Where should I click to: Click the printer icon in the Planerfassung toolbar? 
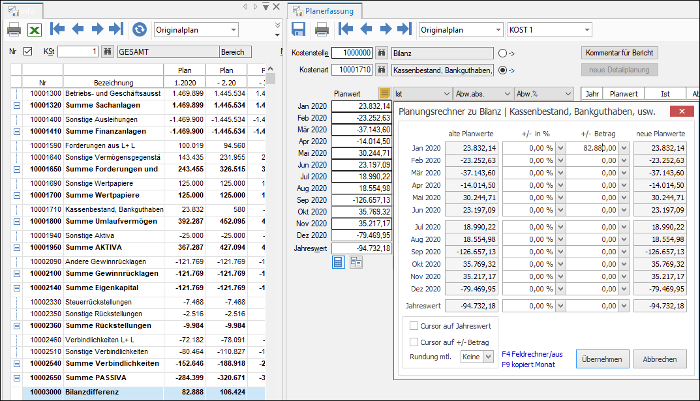coord(321,30)
